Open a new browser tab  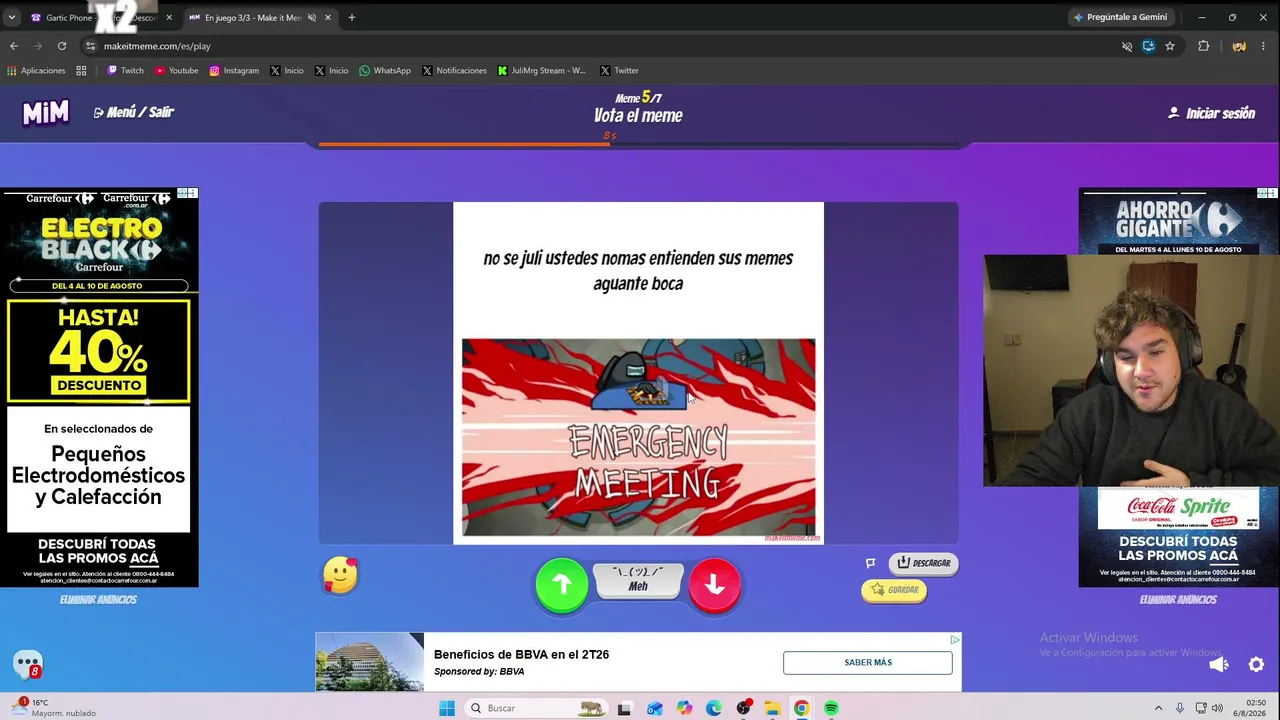tap(351, 17)
